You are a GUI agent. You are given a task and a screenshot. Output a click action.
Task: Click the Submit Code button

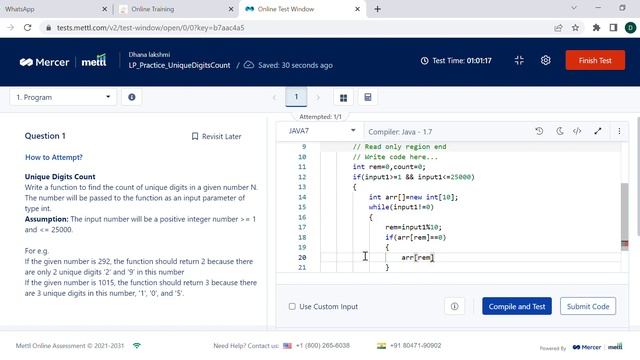pyautogui.click(x=588, y=306)
